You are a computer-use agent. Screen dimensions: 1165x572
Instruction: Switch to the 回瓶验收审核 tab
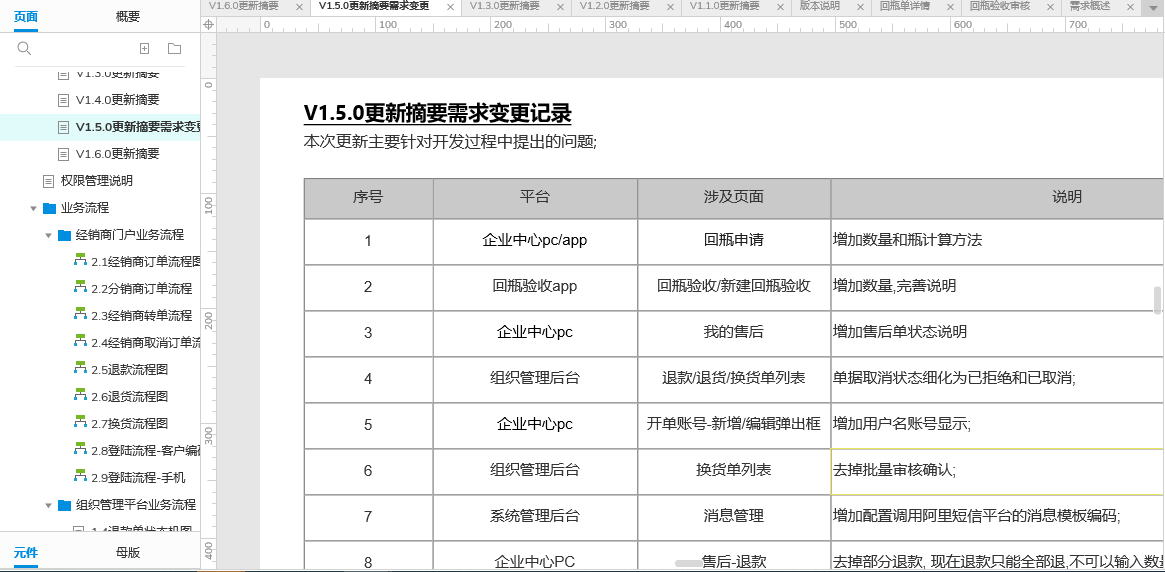click(x=999, y=6)
